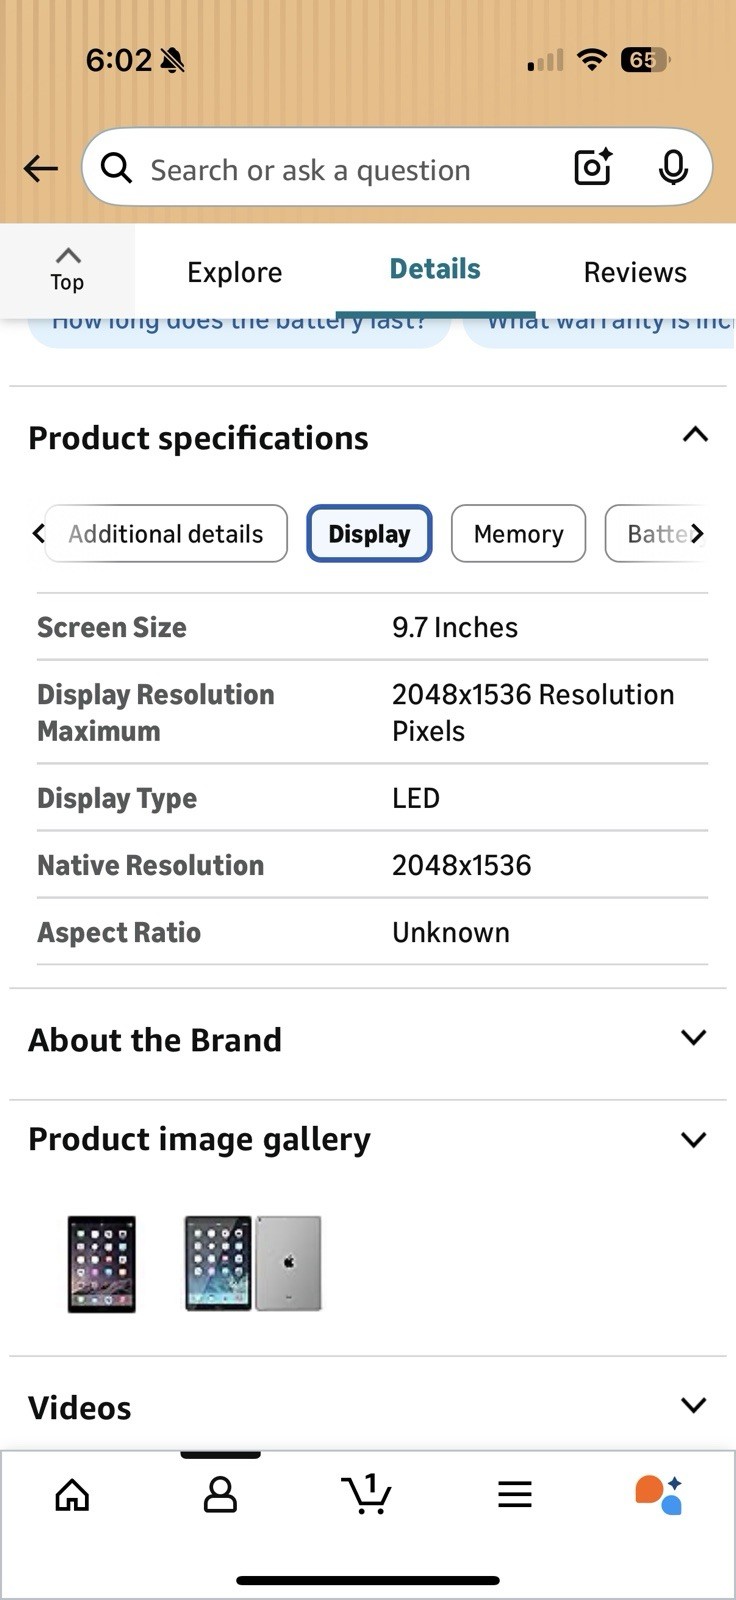Open the shopping cart icon
Screen dimensions: 736x1600
367,1494
